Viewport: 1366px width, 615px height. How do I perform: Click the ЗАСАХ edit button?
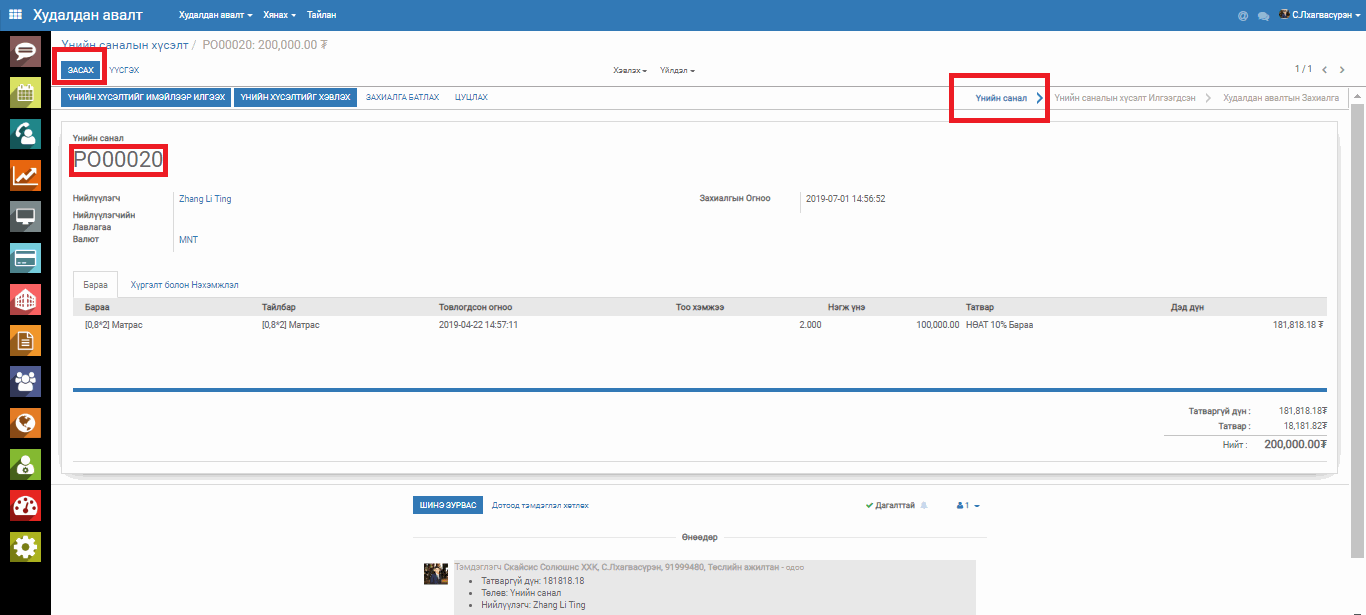(x=80, y=70)
